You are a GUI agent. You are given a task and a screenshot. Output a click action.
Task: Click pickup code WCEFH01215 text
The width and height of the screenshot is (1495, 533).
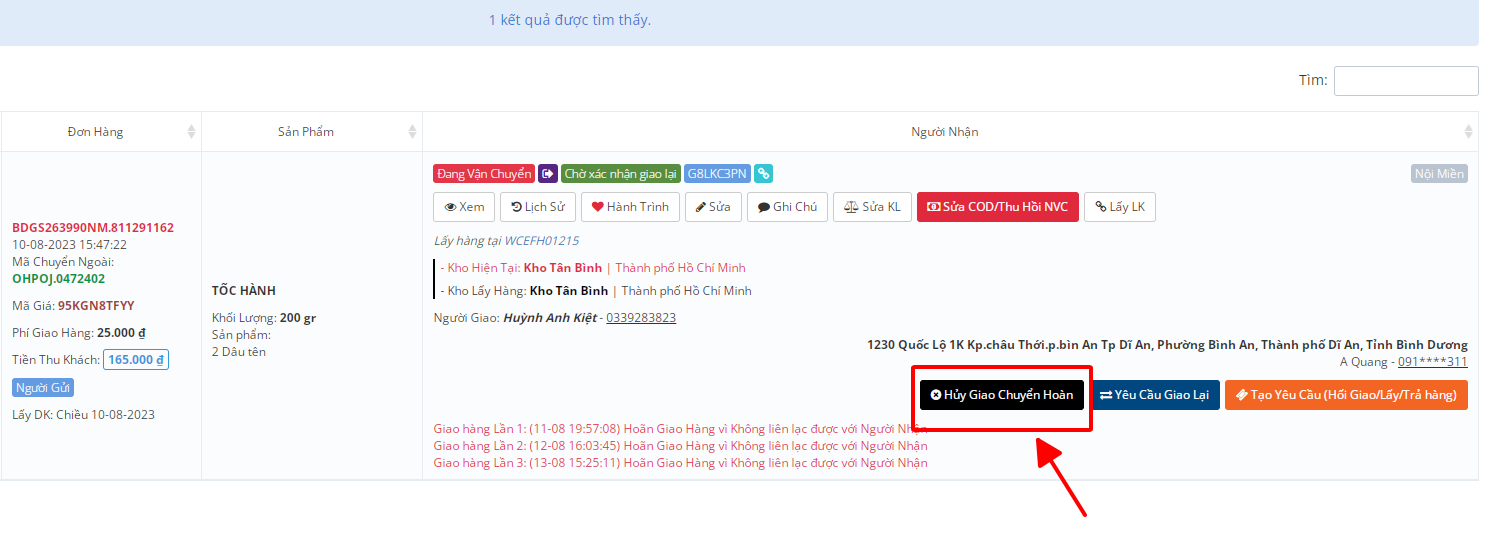(541, 241)
